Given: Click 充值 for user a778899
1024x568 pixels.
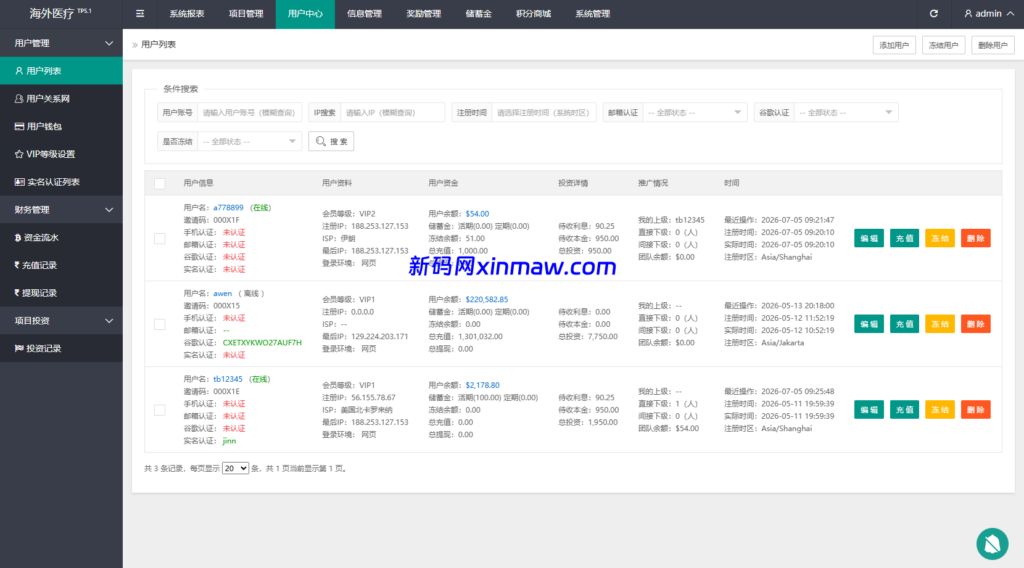Looking at the screenshot, I should click(904, 238).
